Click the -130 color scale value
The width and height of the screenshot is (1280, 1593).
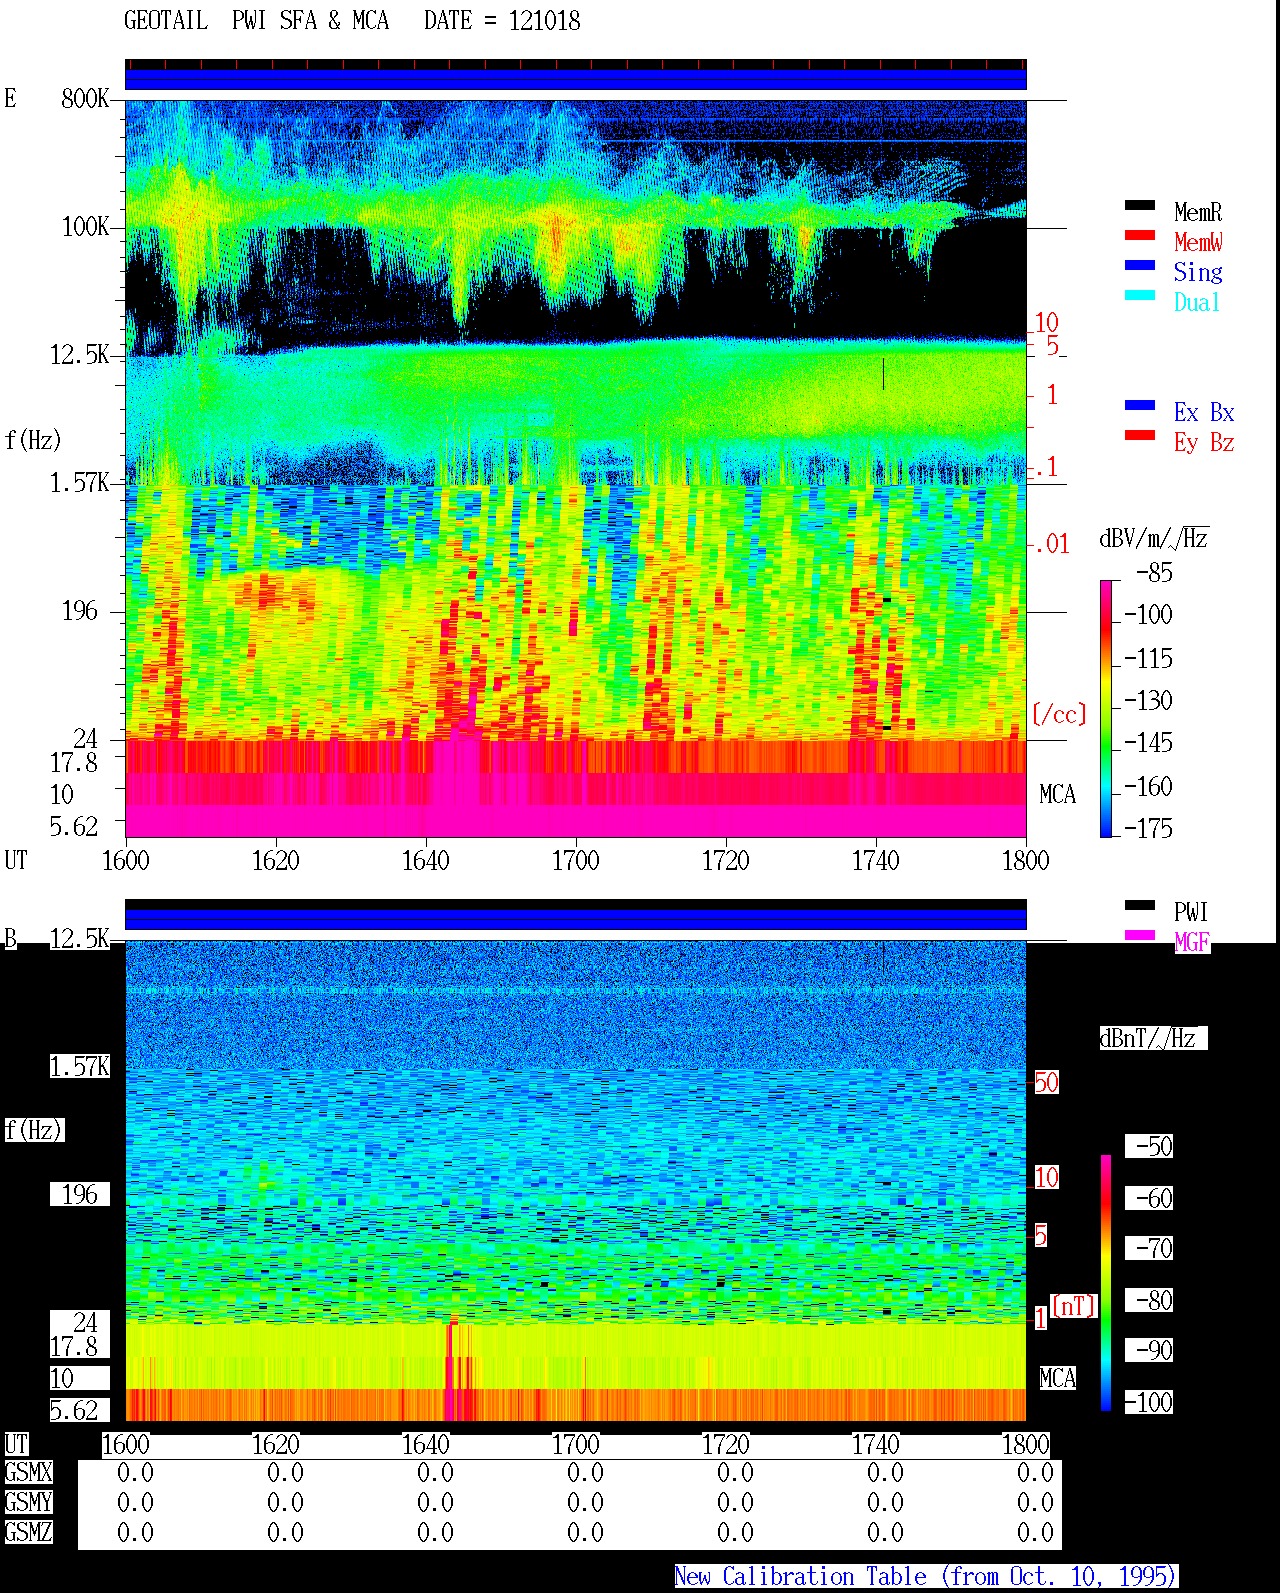(1148, 700)
